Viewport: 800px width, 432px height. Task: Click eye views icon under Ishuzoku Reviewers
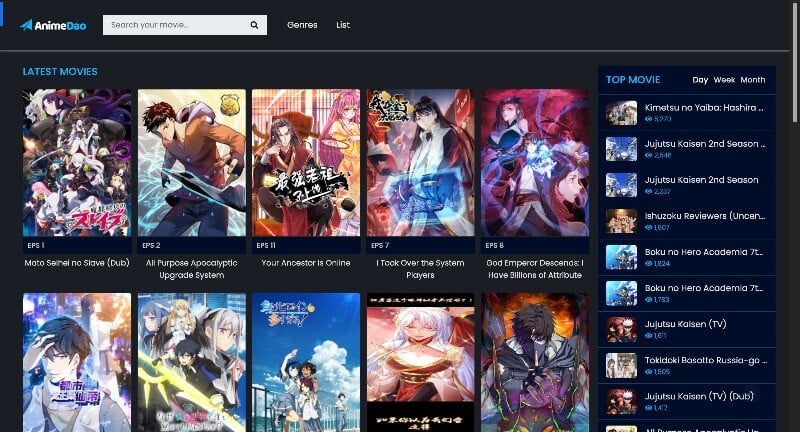pos(648,227)
